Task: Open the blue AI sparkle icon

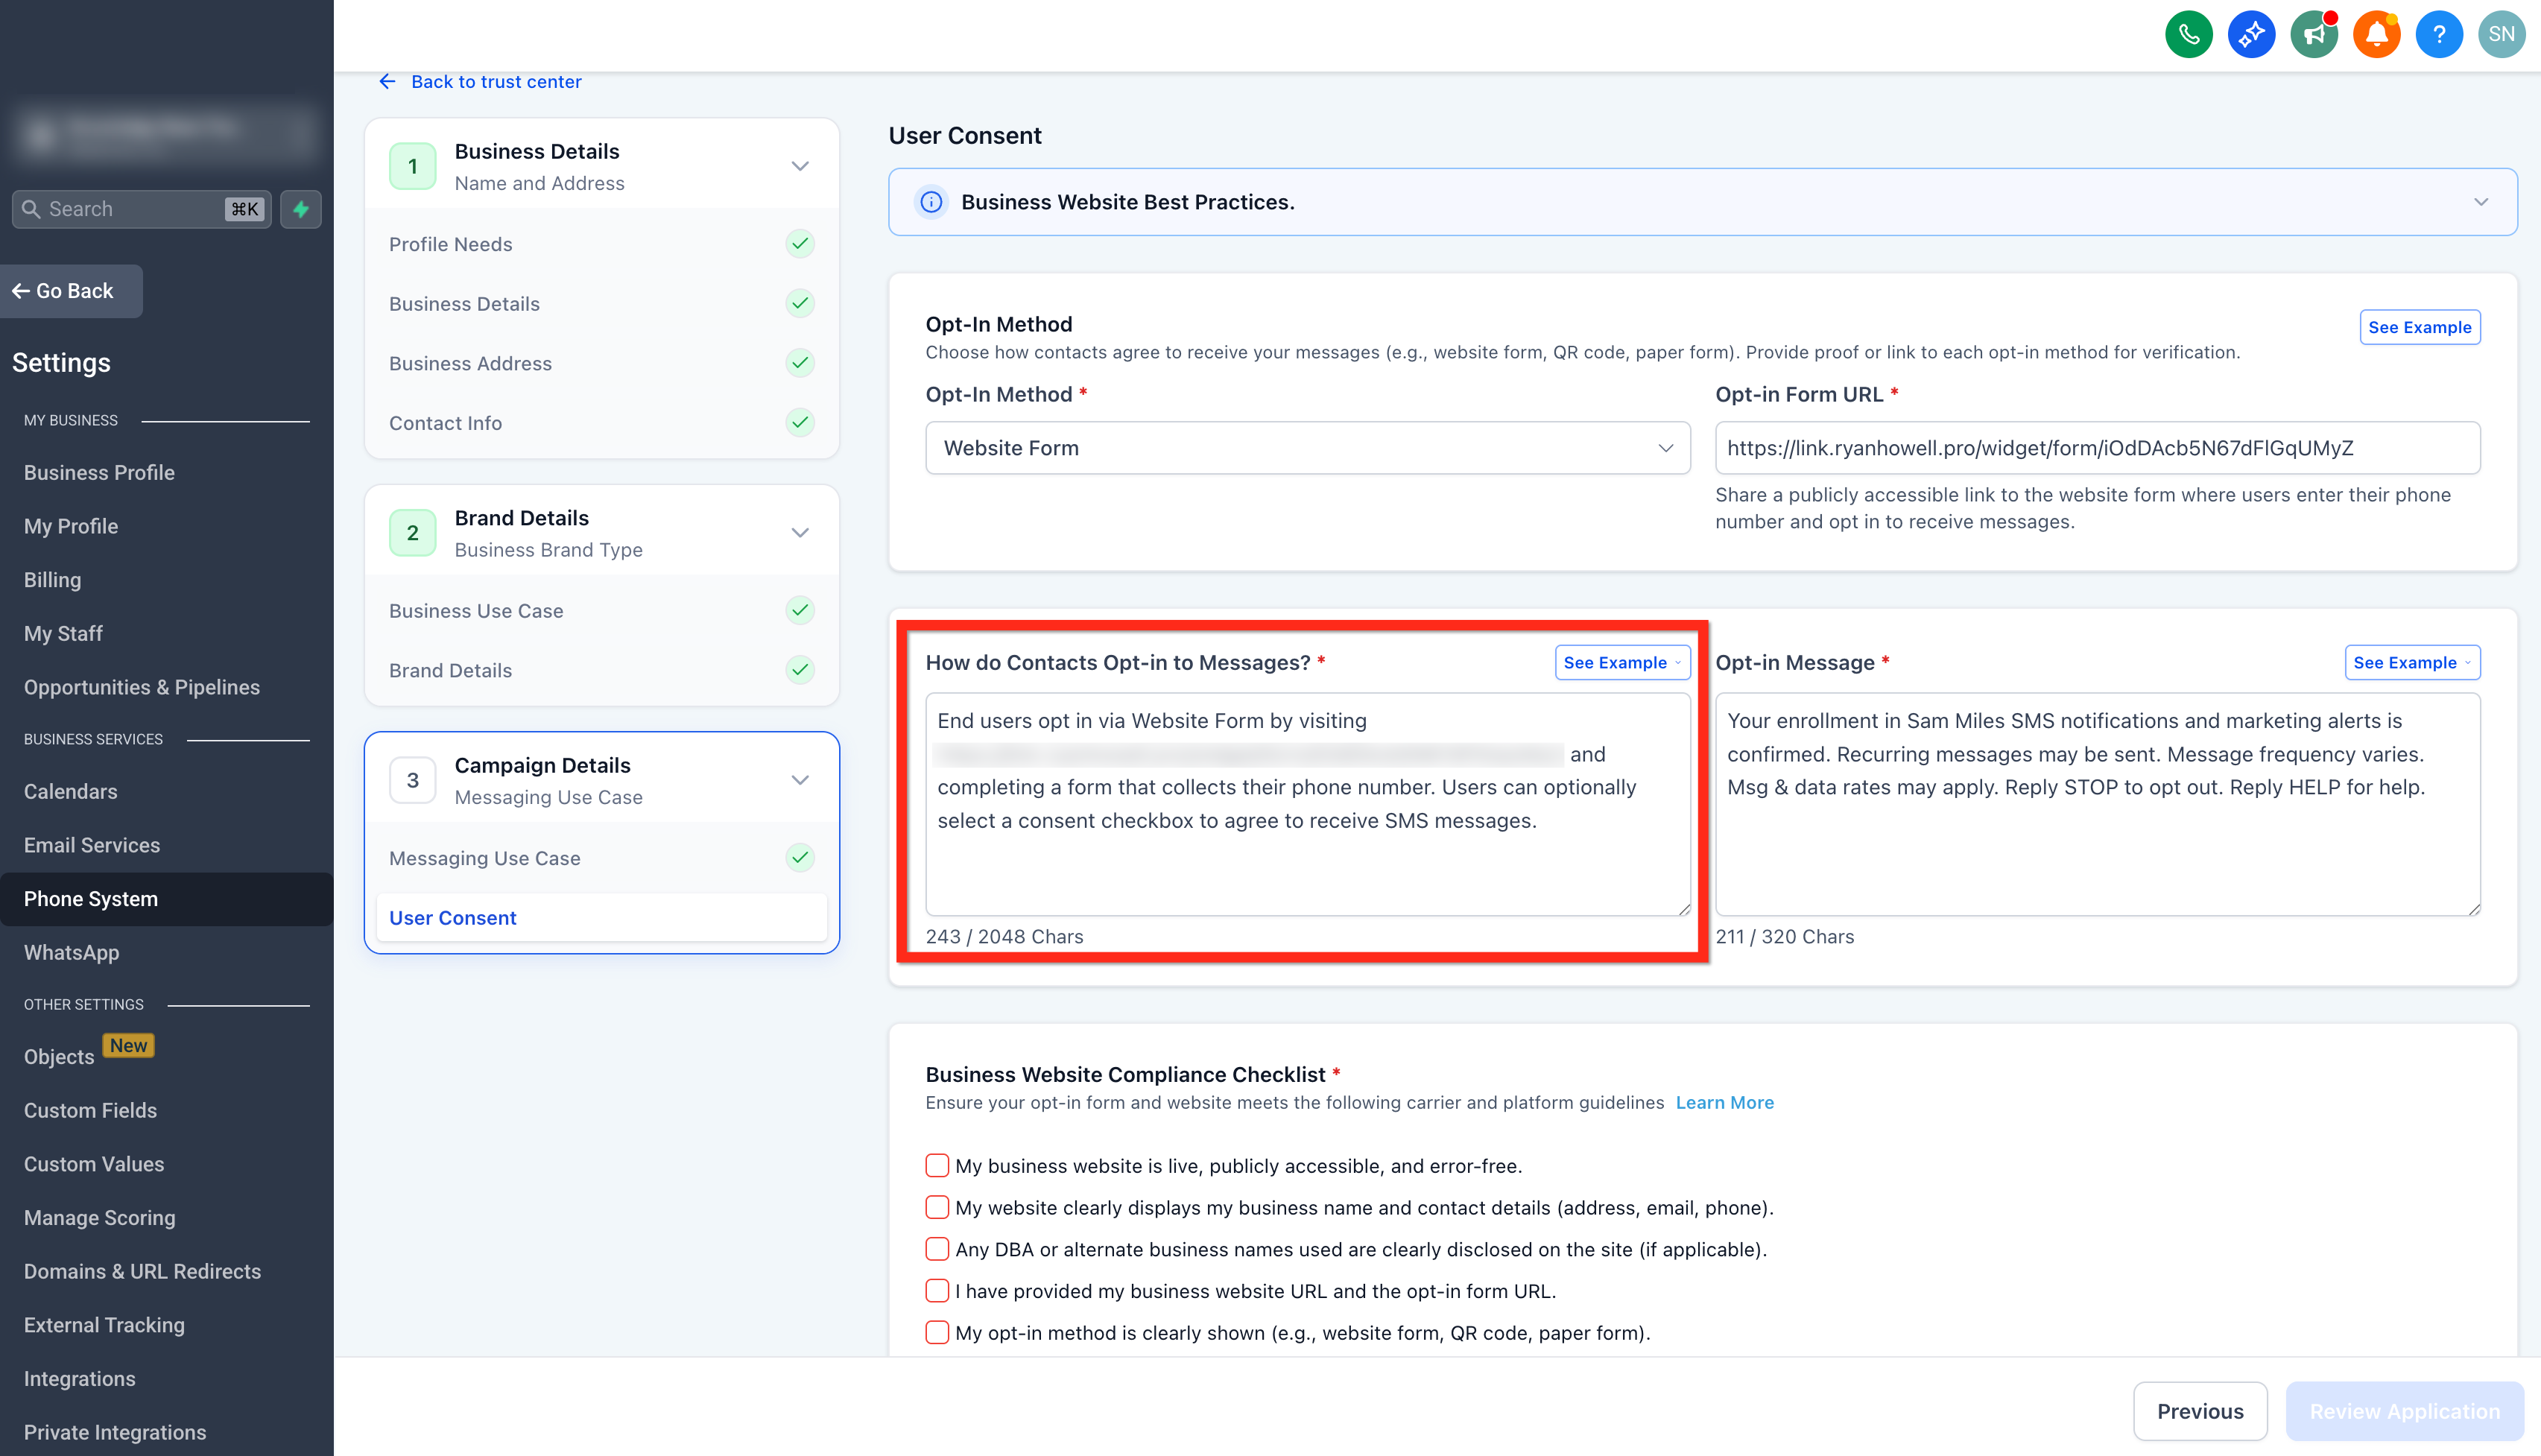Action: click(2251, 35)
